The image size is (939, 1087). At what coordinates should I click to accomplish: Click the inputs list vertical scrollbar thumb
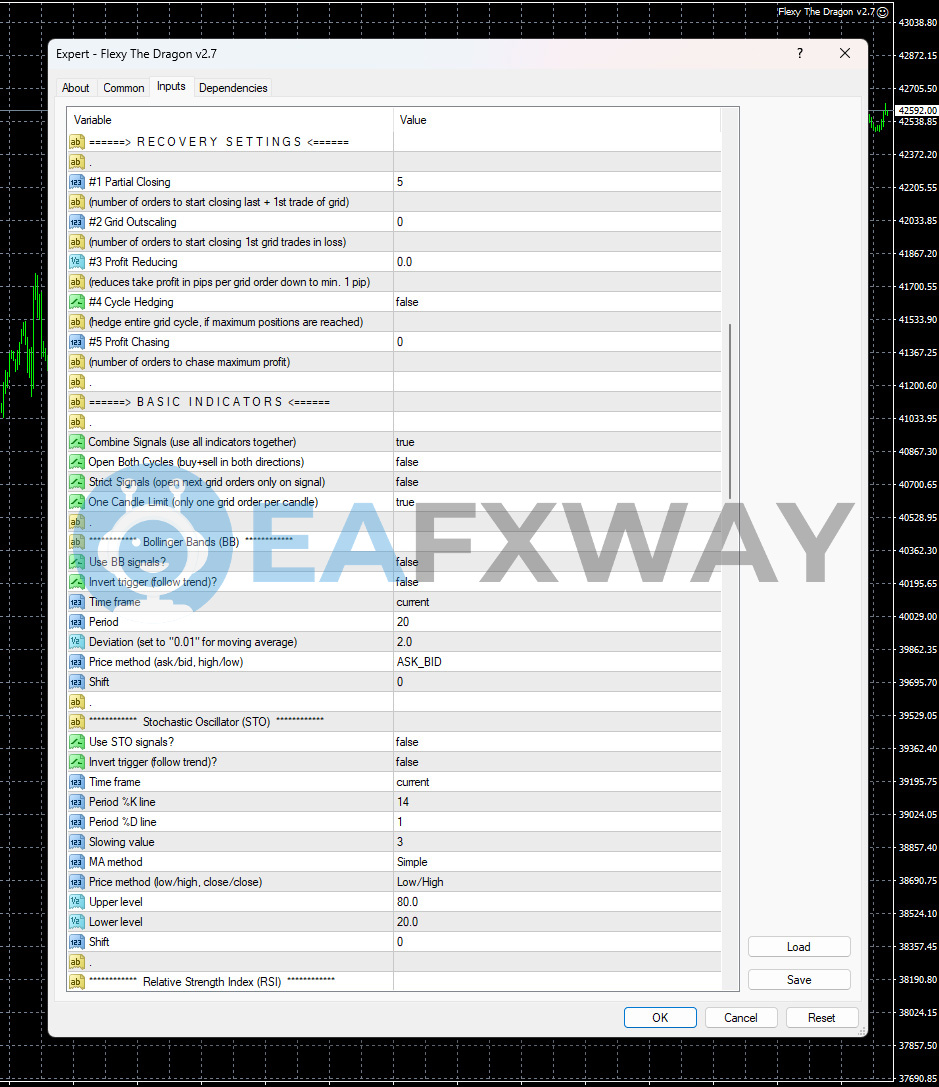tap(730, 410)
